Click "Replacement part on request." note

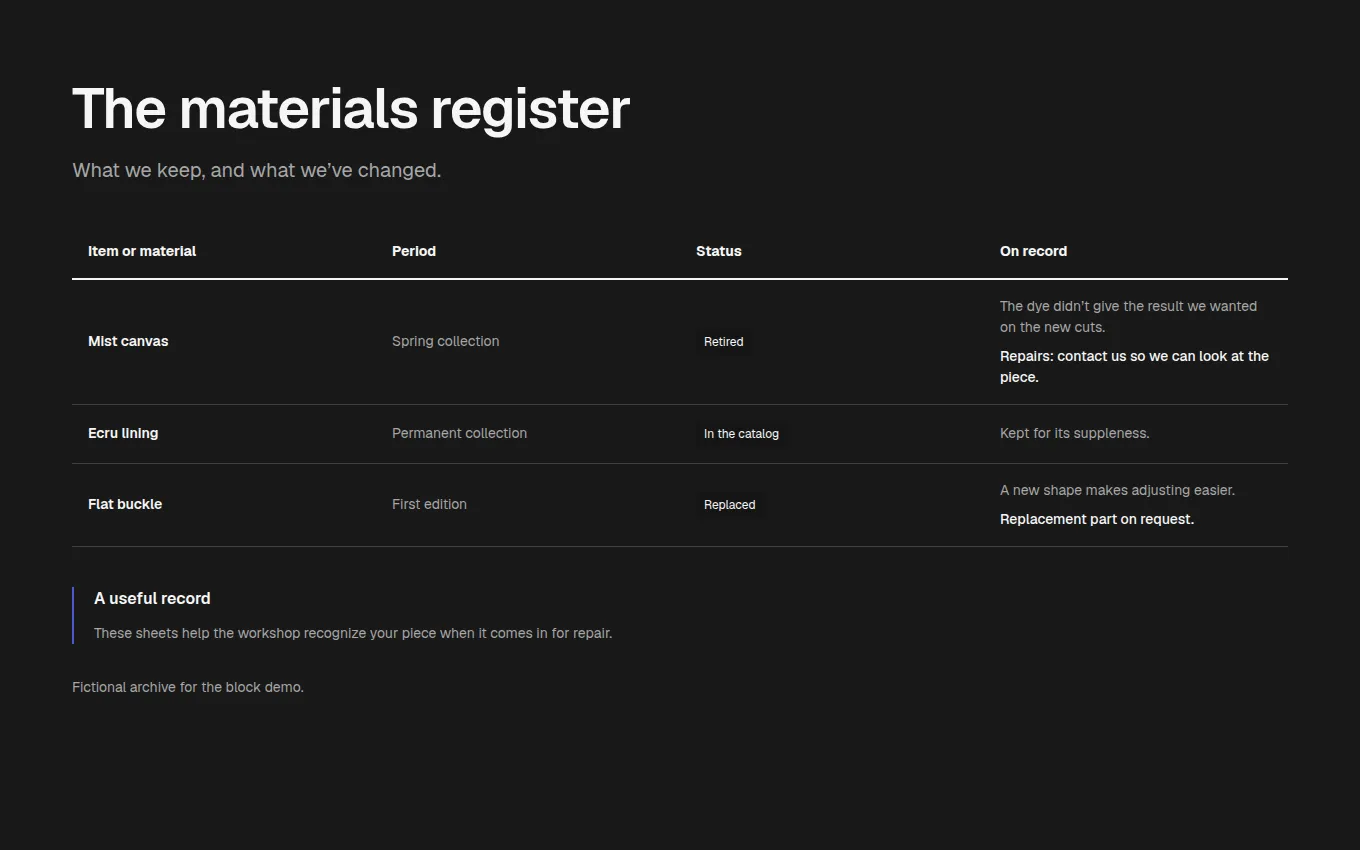(x=1097, y=519)
